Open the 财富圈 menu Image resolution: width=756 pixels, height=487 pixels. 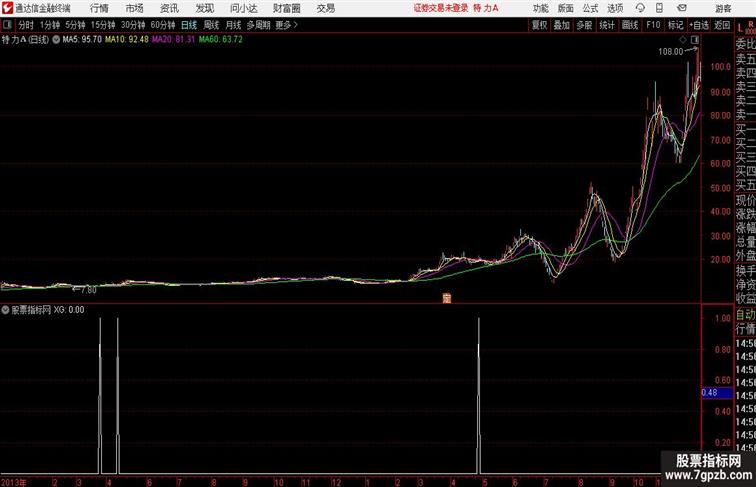click(x=286, y=8)
